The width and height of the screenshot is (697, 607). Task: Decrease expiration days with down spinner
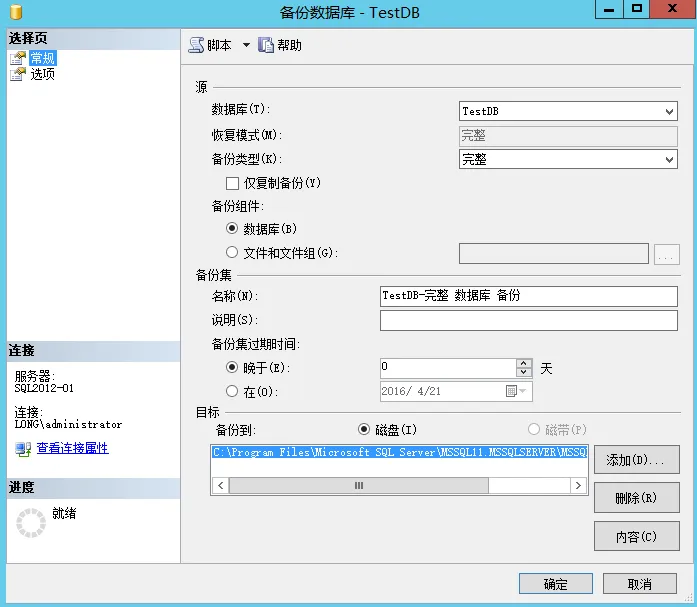(524, 372)
